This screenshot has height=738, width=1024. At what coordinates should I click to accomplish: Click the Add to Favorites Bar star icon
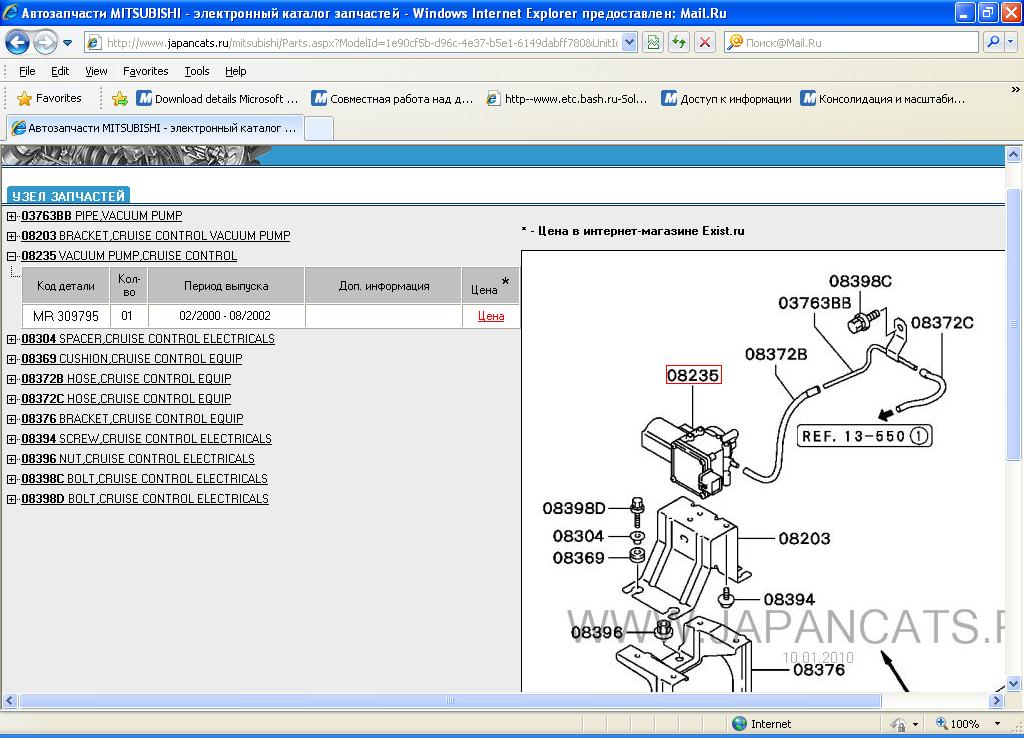tap(120, 99)
